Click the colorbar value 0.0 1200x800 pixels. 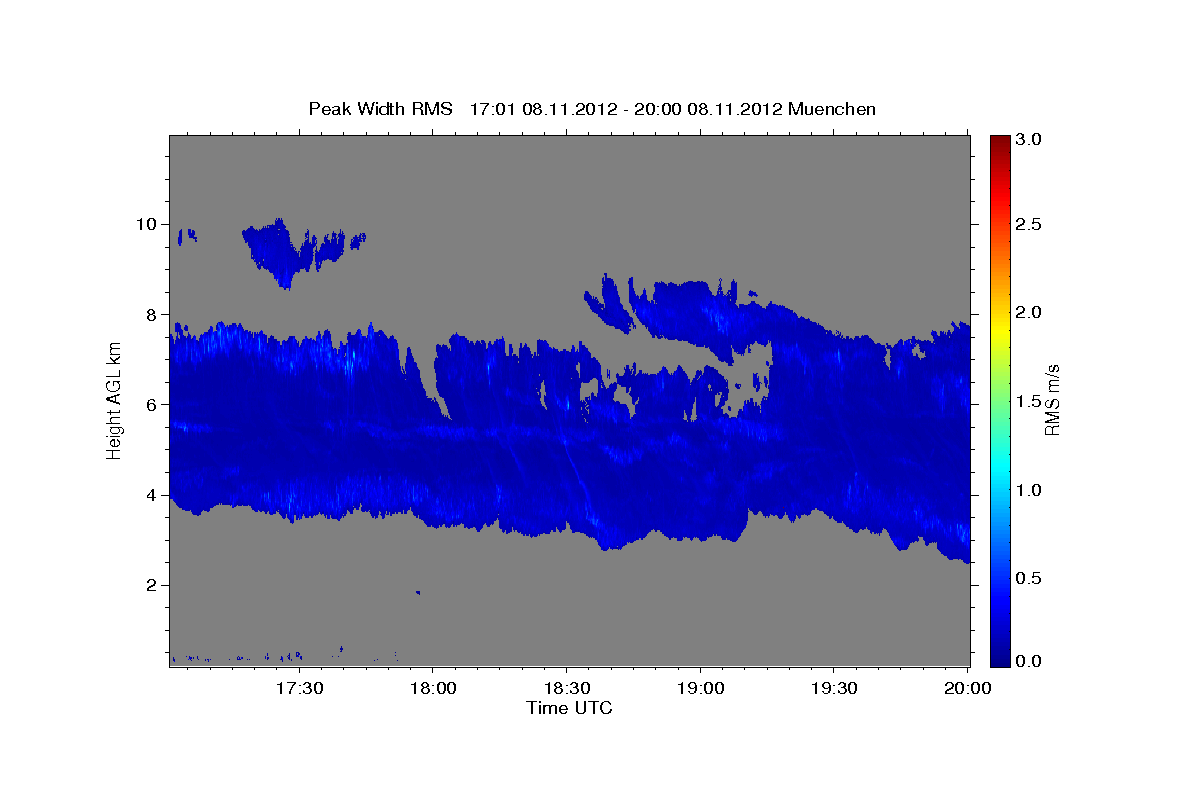point(1029,661)
